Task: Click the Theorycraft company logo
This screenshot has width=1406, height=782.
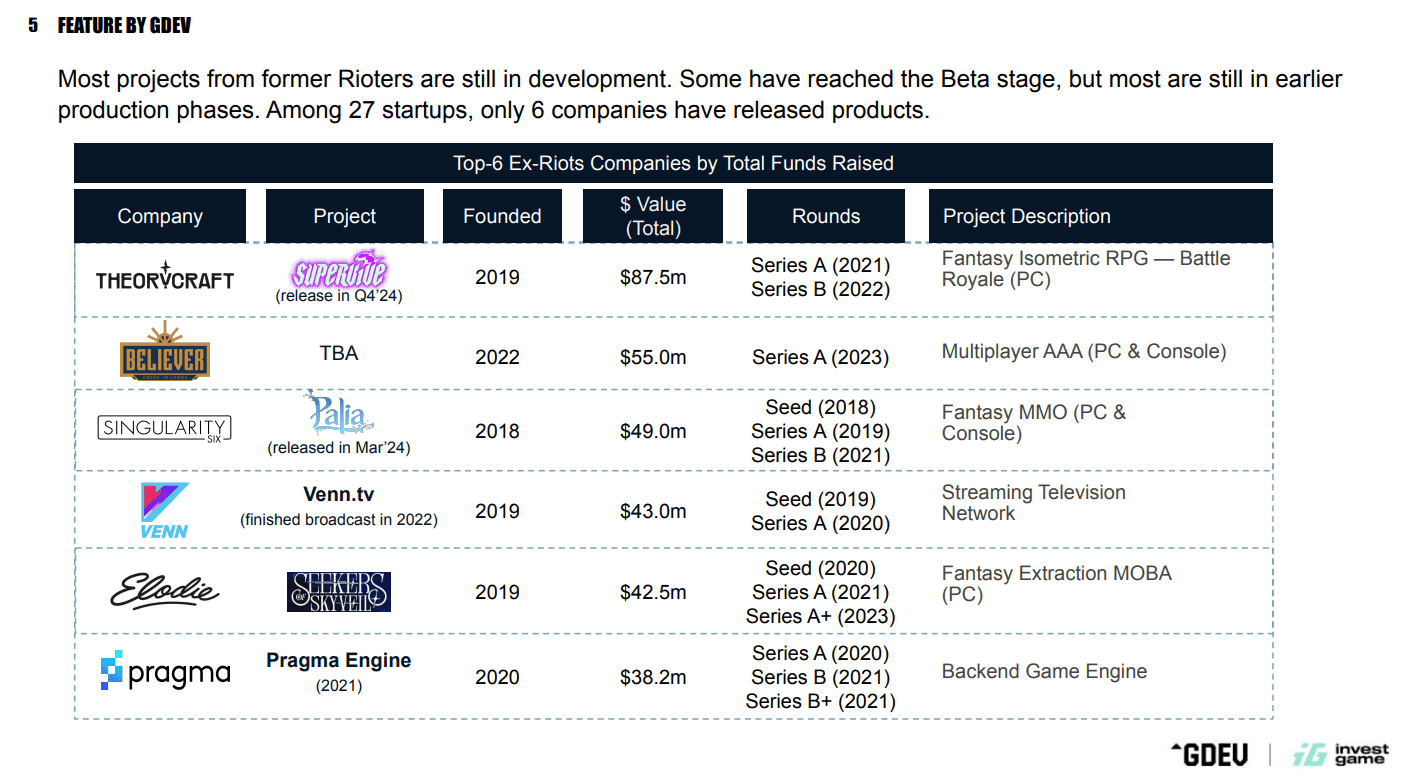Action: coord(165,277)
